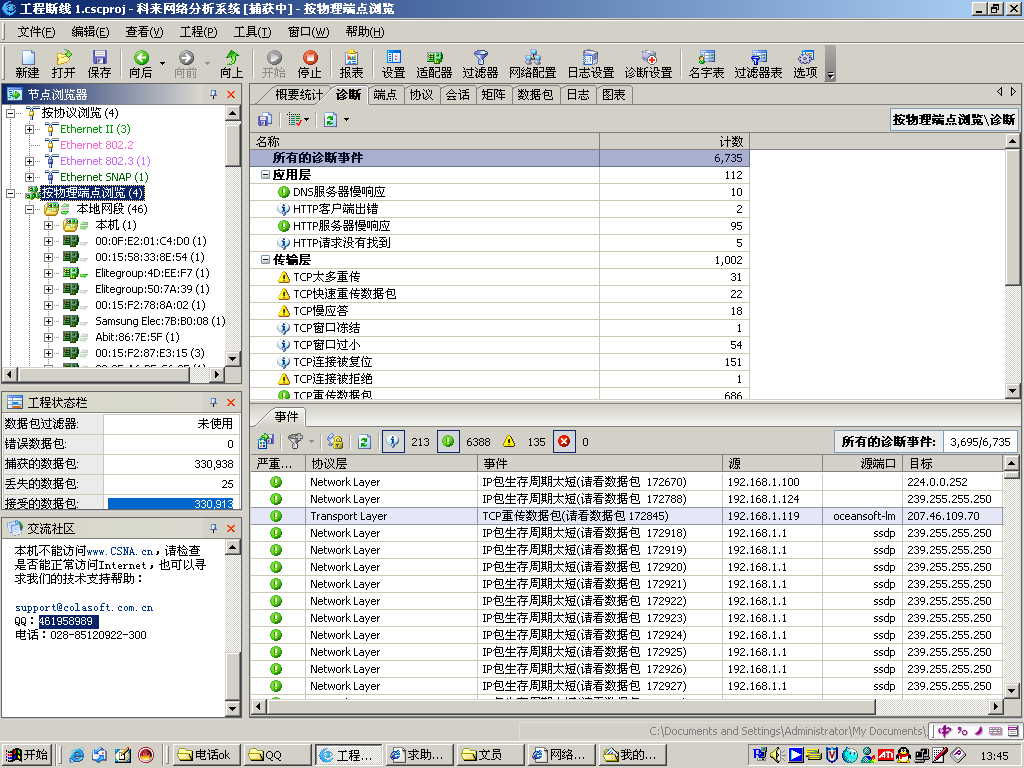The height and width of the screenshot is (768, 1024).
Task: Open 诊断设置 diagnosis settings icon
Action: tap(648, 63)
